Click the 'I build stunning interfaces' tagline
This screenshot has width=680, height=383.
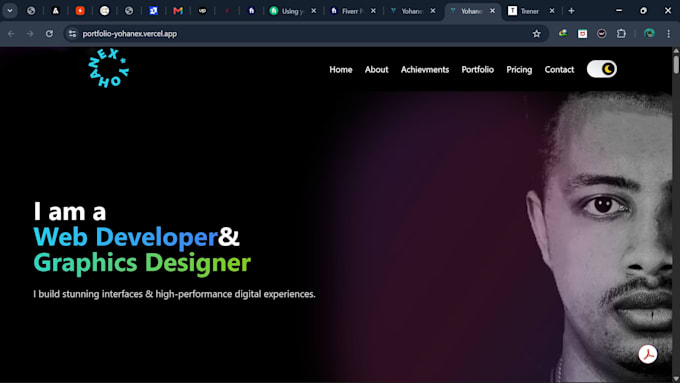174,294
